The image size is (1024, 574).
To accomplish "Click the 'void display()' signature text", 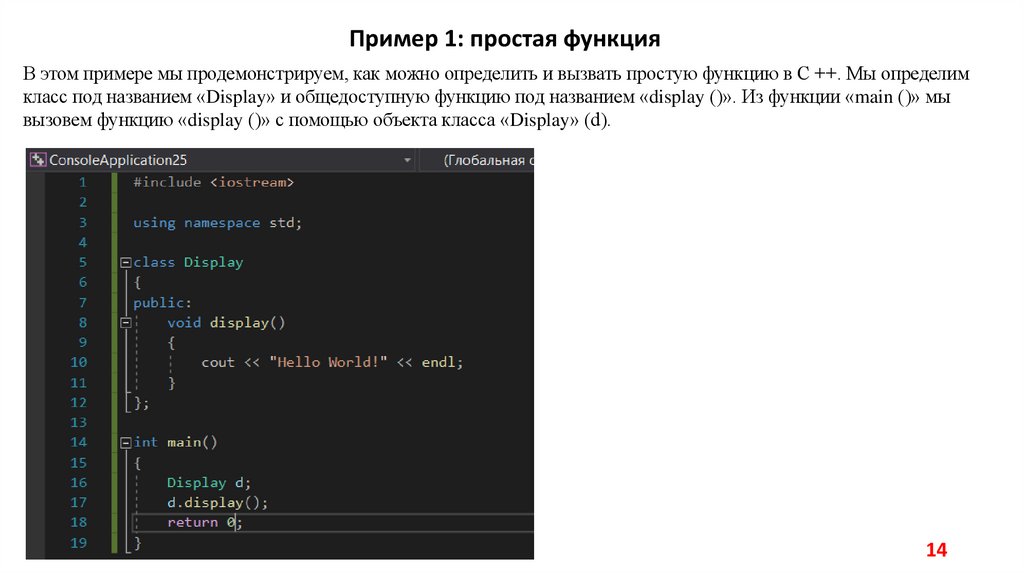I will 226,323.
